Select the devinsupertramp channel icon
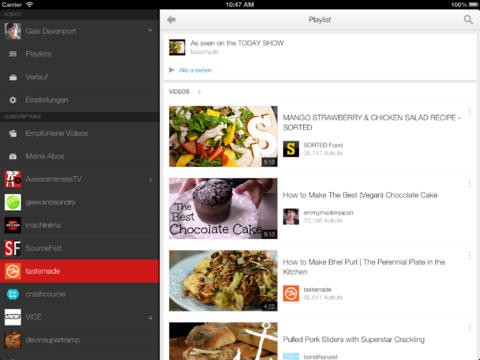This screenshot has height=360, width=480. (13, 340)
